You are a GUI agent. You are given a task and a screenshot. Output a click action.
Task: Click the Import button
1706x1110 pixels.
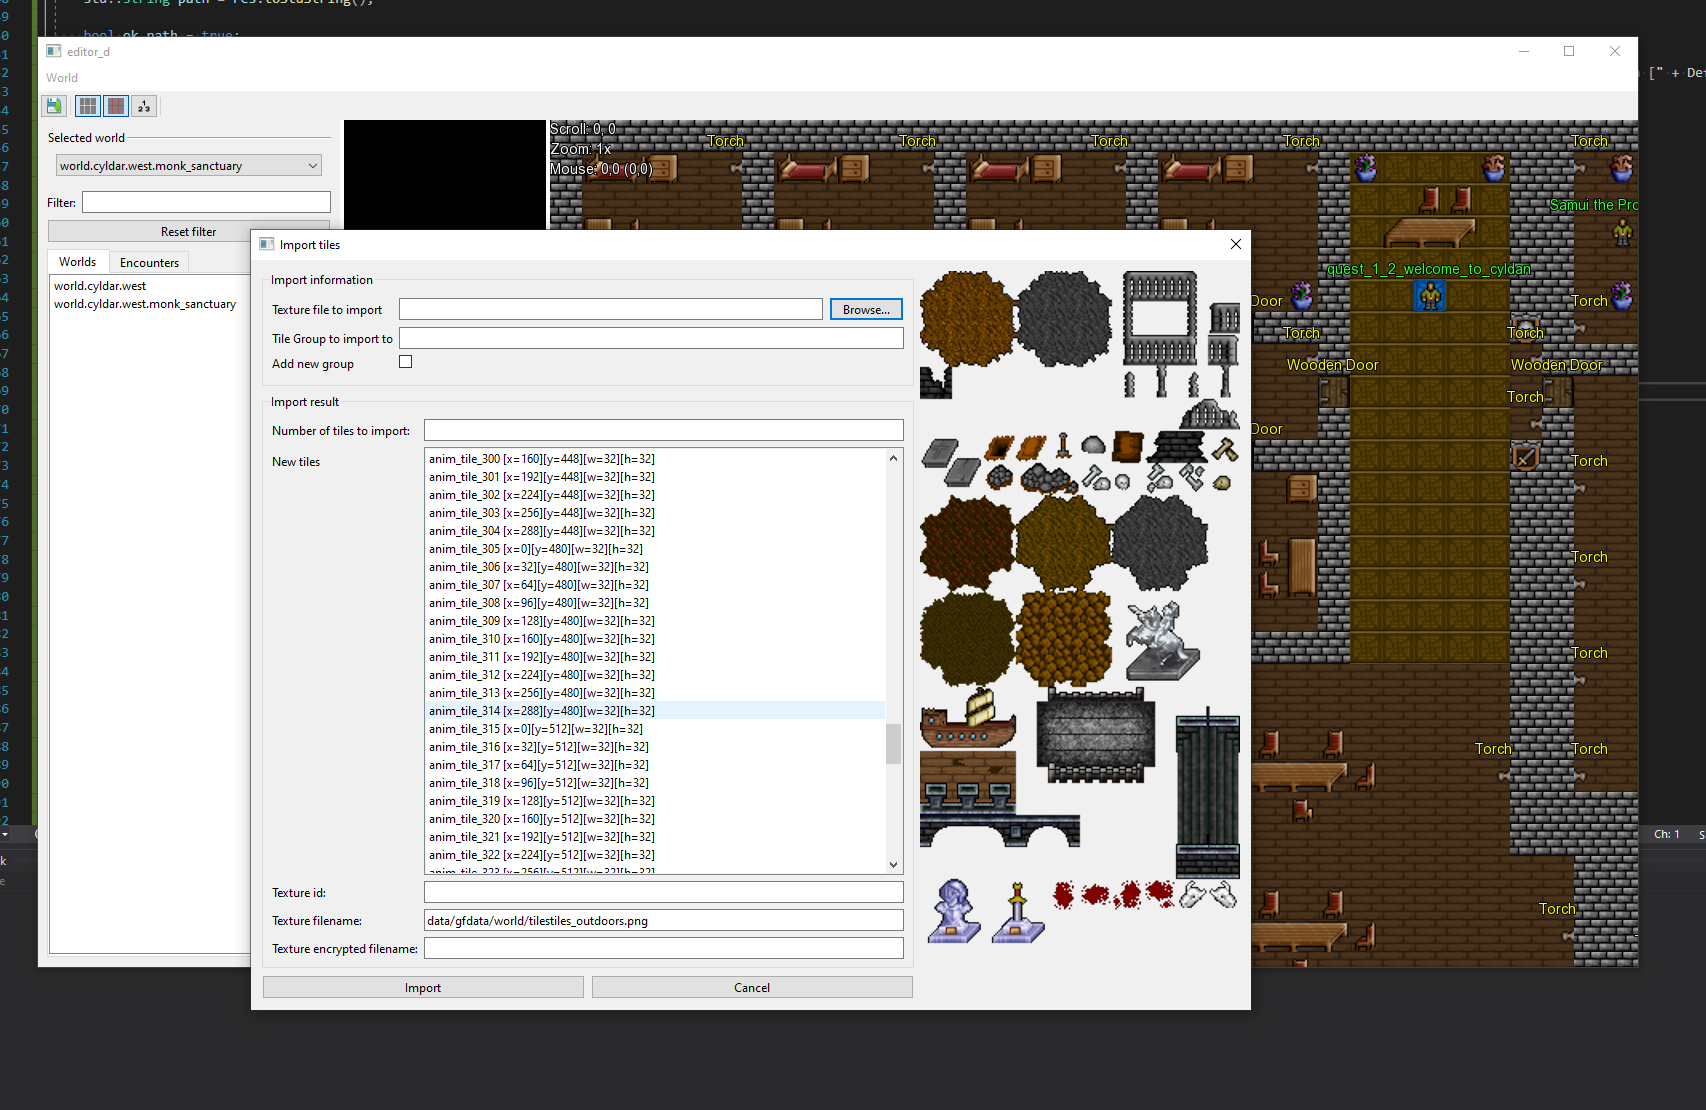click(x=423, y=987)
